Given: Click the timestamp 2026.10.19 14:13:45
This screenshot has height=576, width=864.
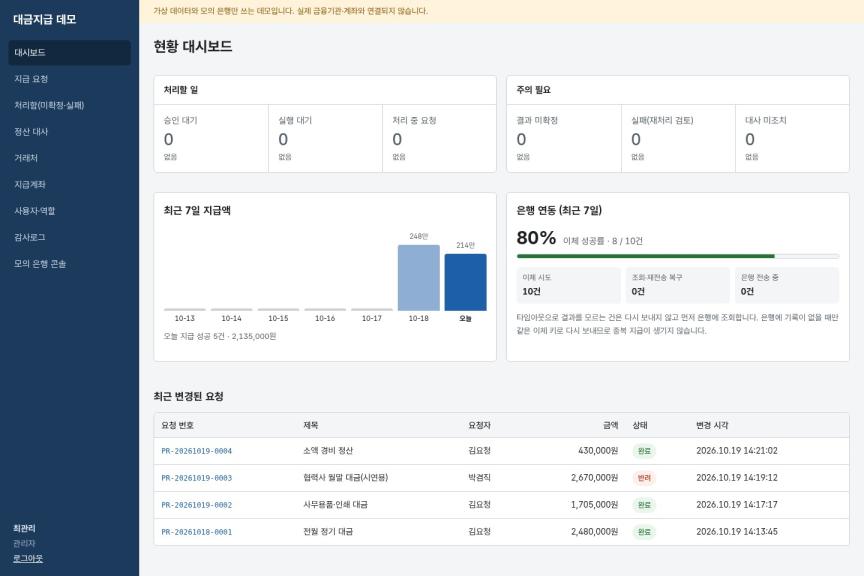Looking at the screenshot, I should pyautogui.click(x=737, y=532).
